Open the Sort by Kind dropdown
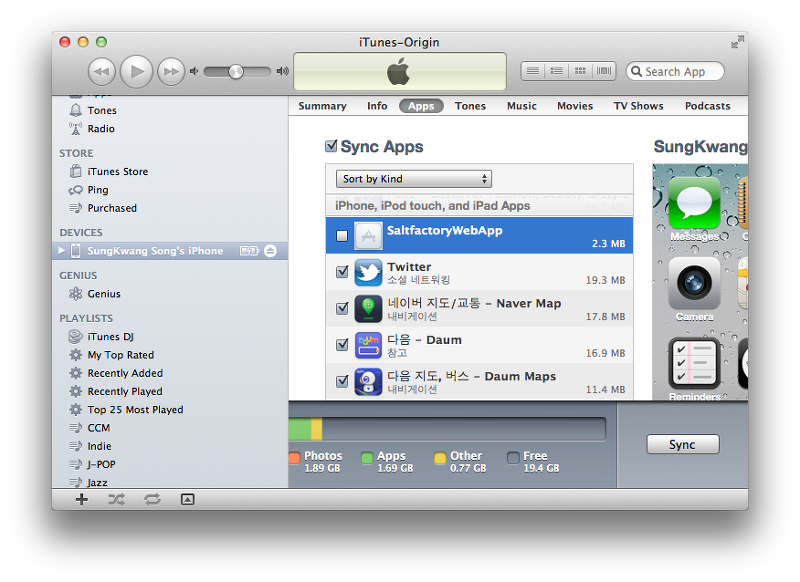This screenshot has width=800, height=582. pyautogui.click(x=414, y=179)
